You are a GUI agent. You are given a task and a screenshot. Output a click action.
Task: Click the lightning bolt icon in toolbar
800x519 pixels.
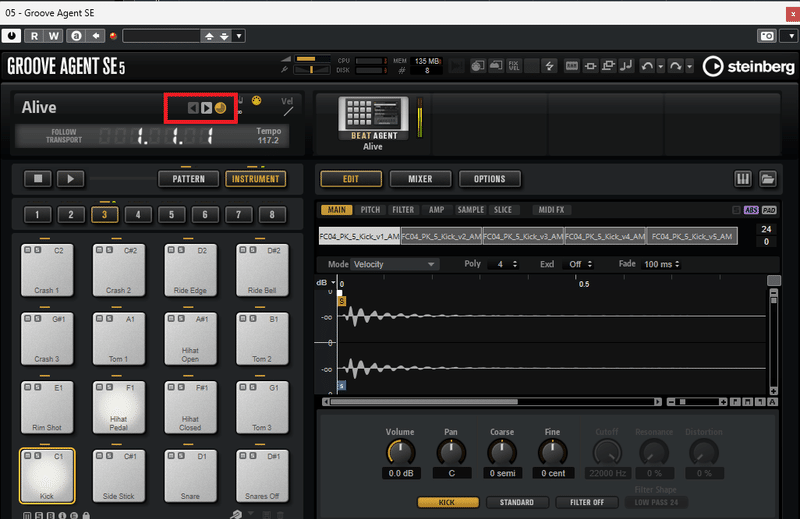coord(549,66)
